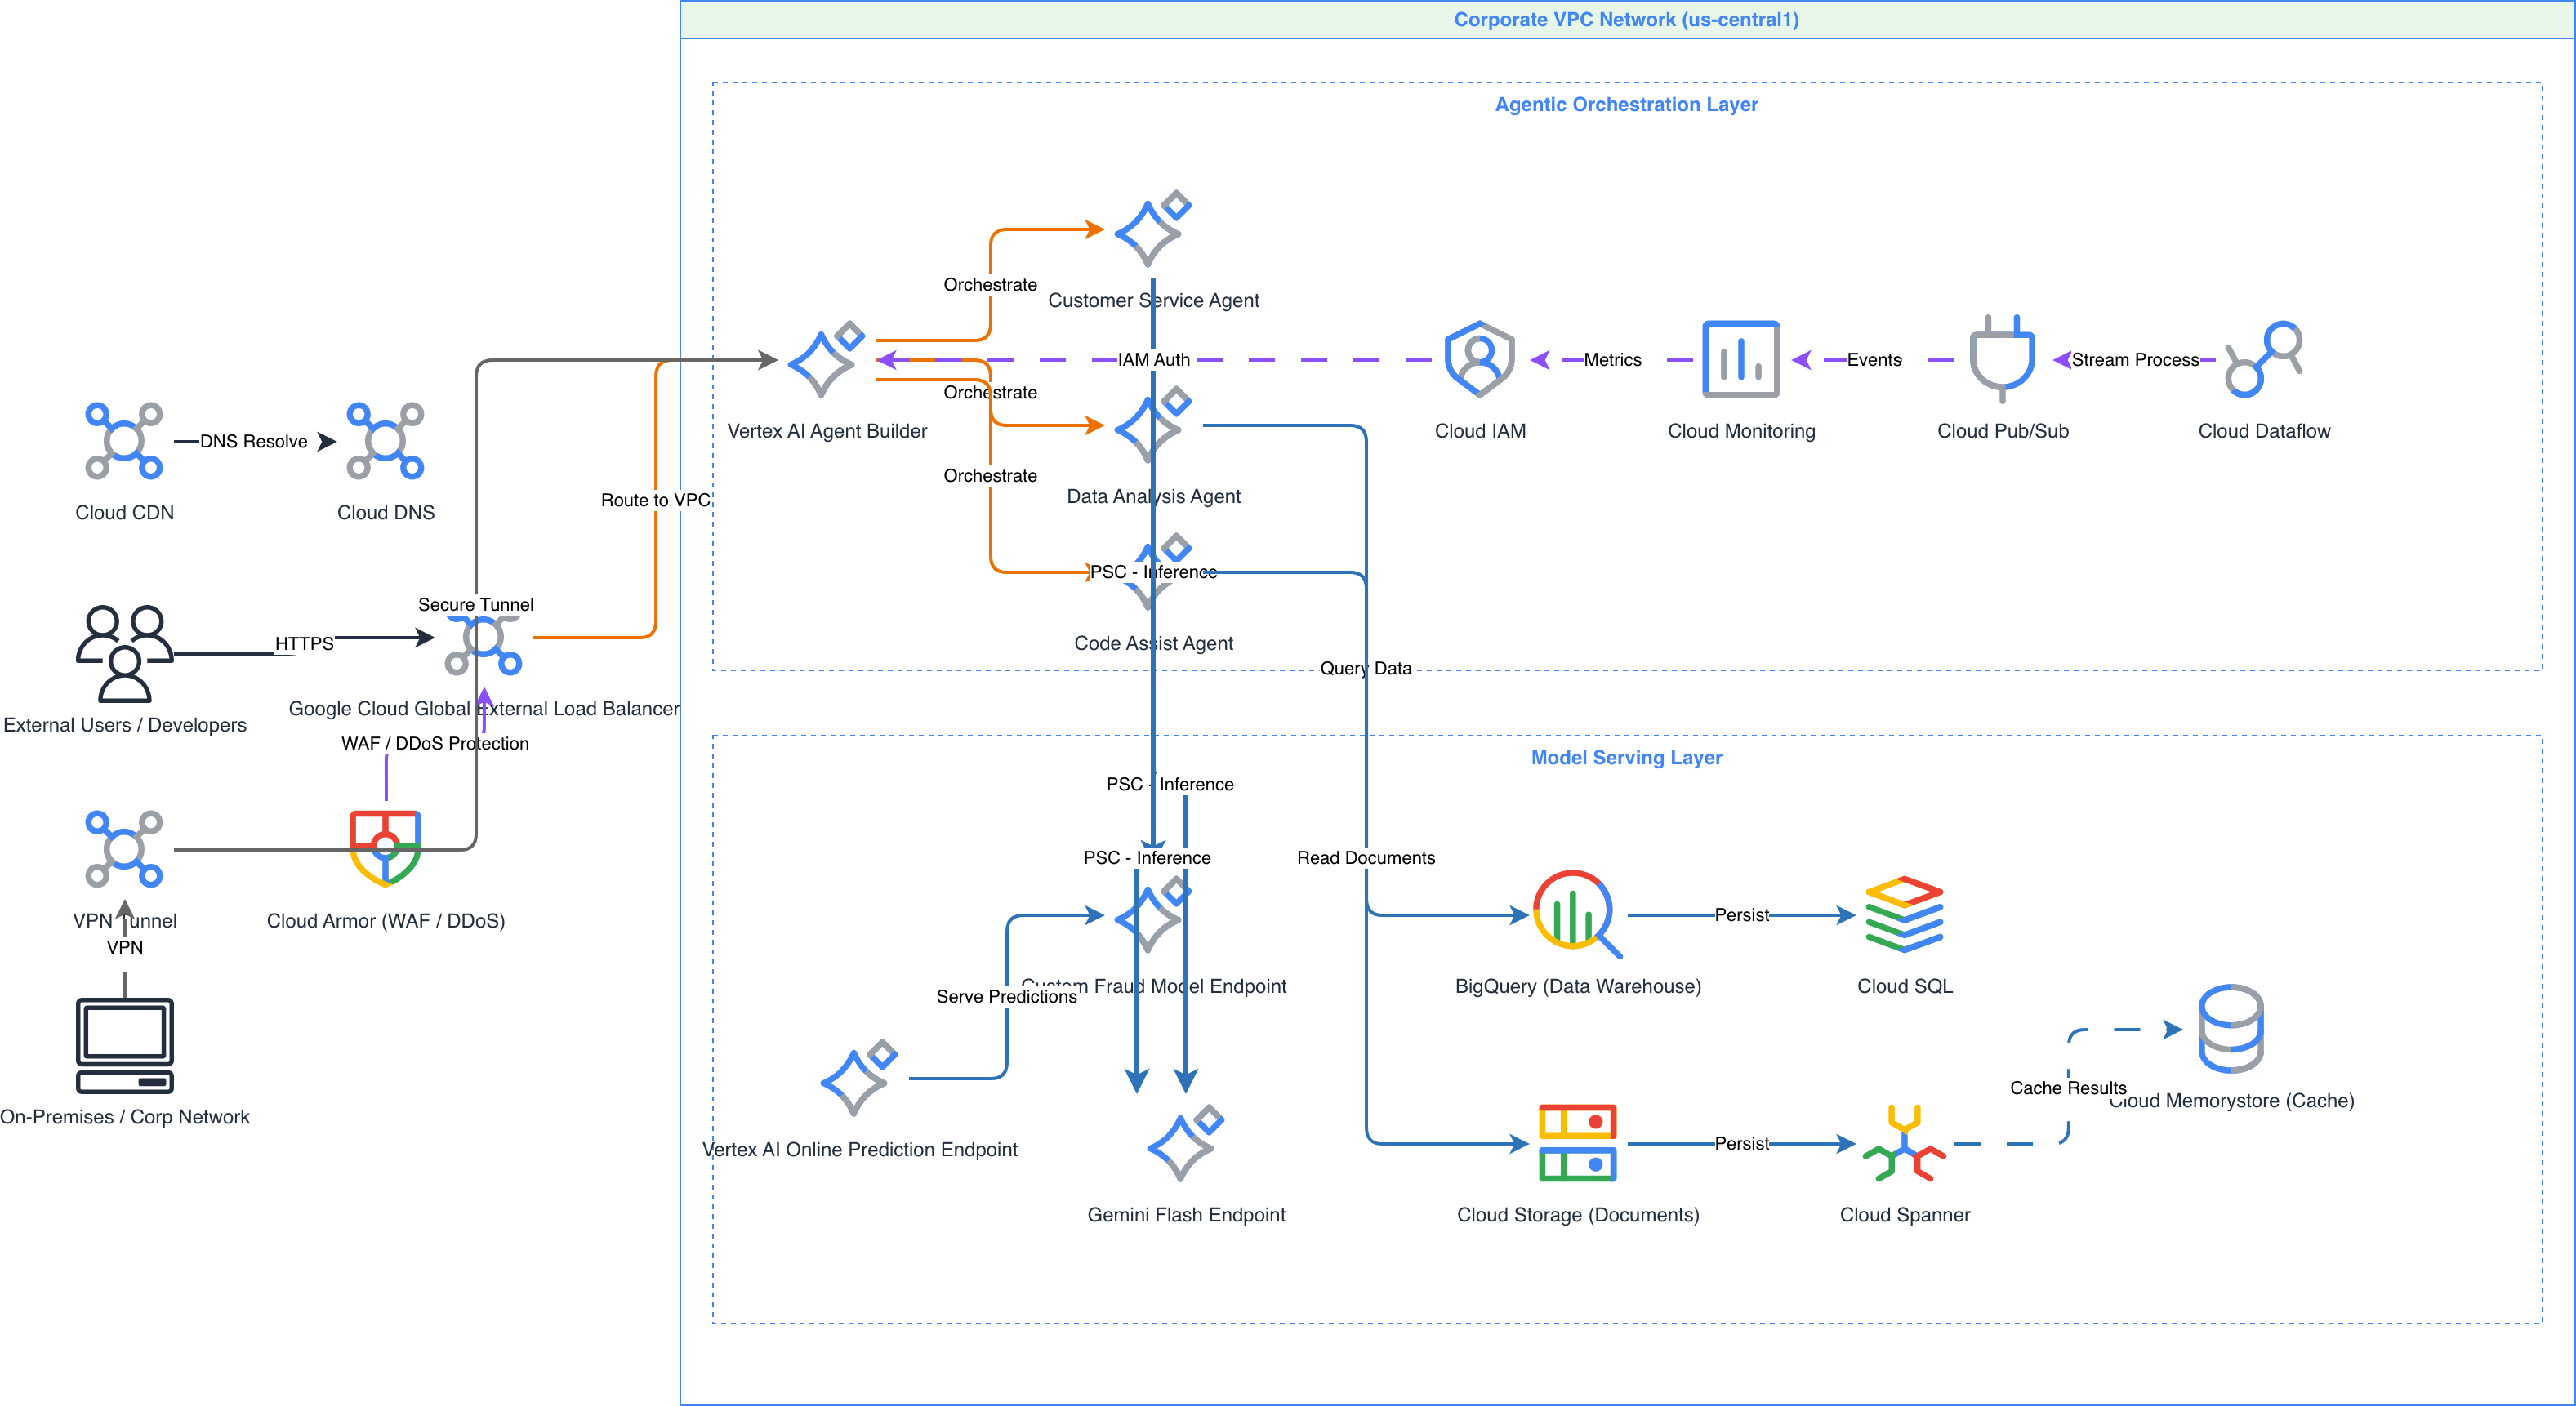Click the External Users / Developers icon
Viewport: 2576px width, 1406px height.
coord(124,653)
